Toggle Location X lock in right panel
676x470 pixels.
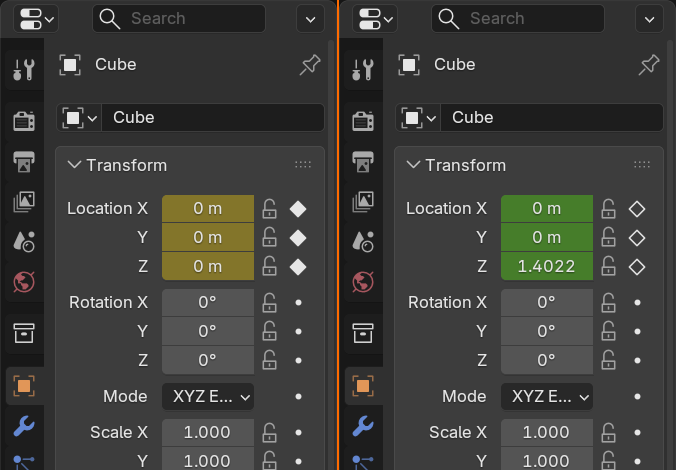click(608, 209)
